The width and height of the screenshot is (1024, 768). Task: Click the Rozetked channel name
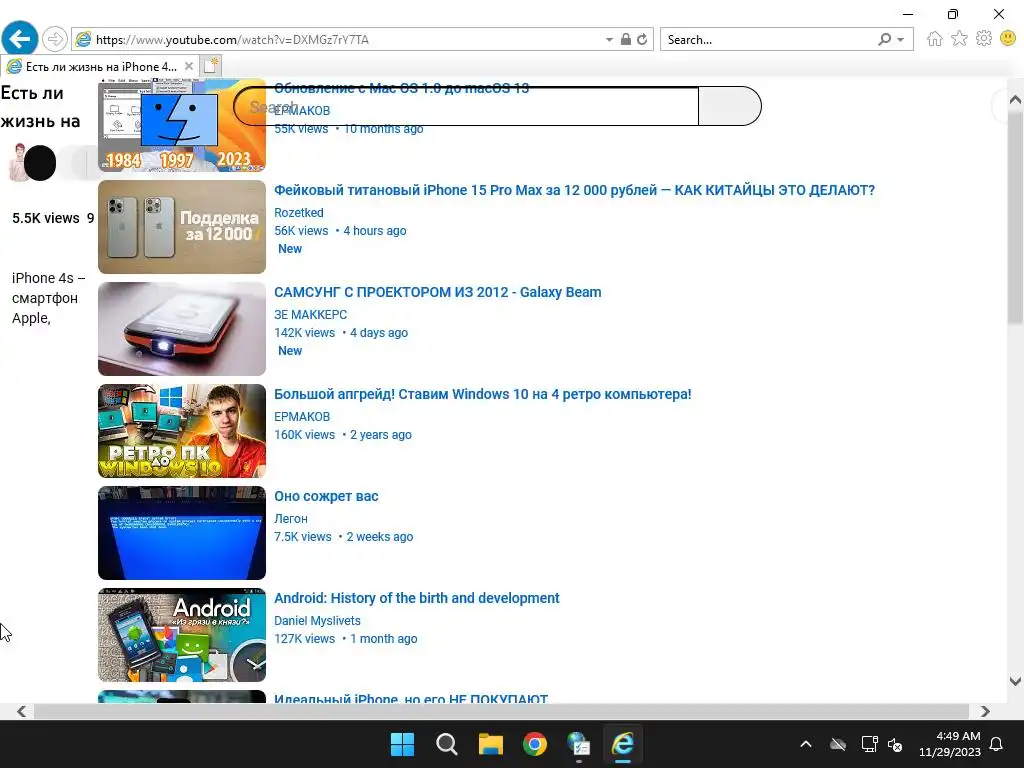[298, 212]
